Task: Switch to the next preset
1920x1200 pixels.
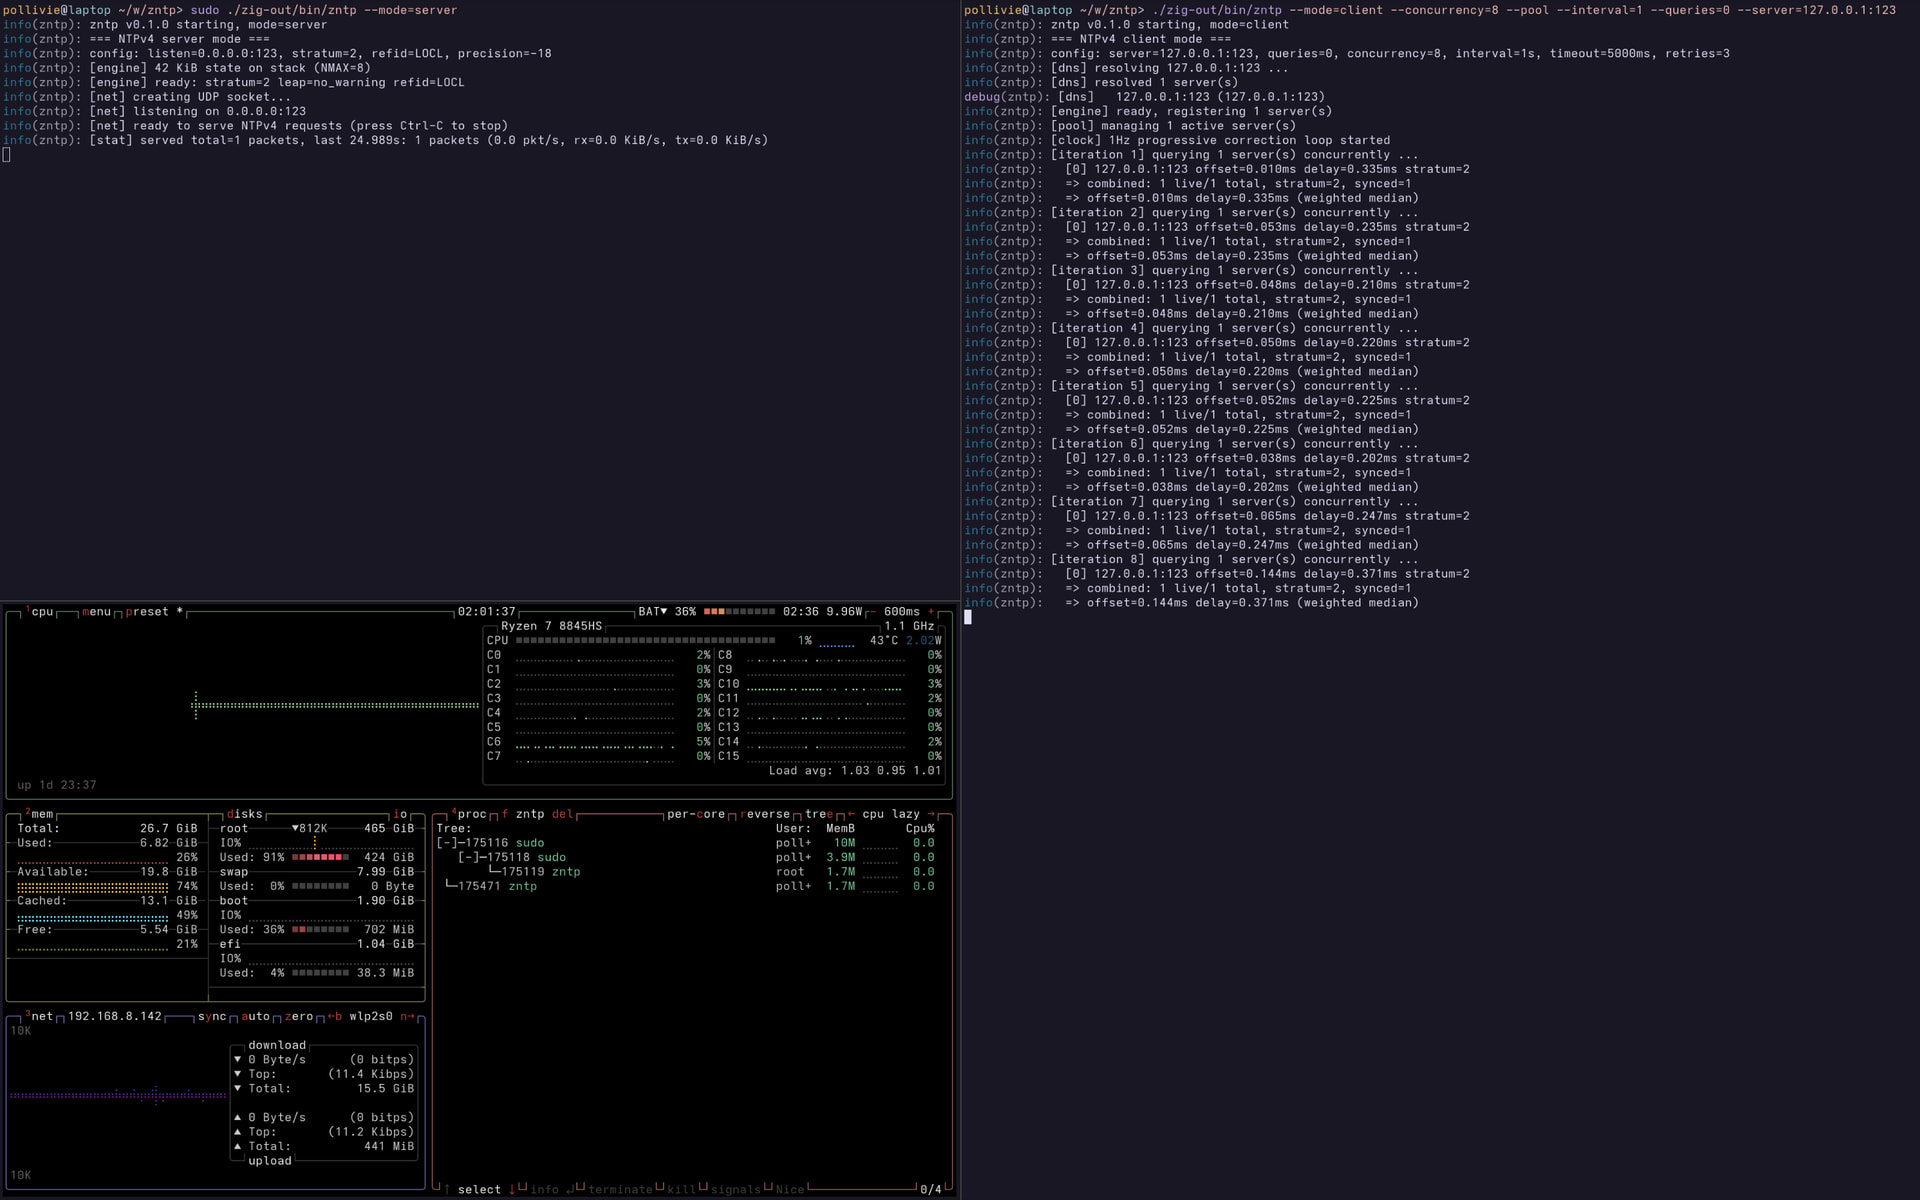Action: tap(147, 612)
